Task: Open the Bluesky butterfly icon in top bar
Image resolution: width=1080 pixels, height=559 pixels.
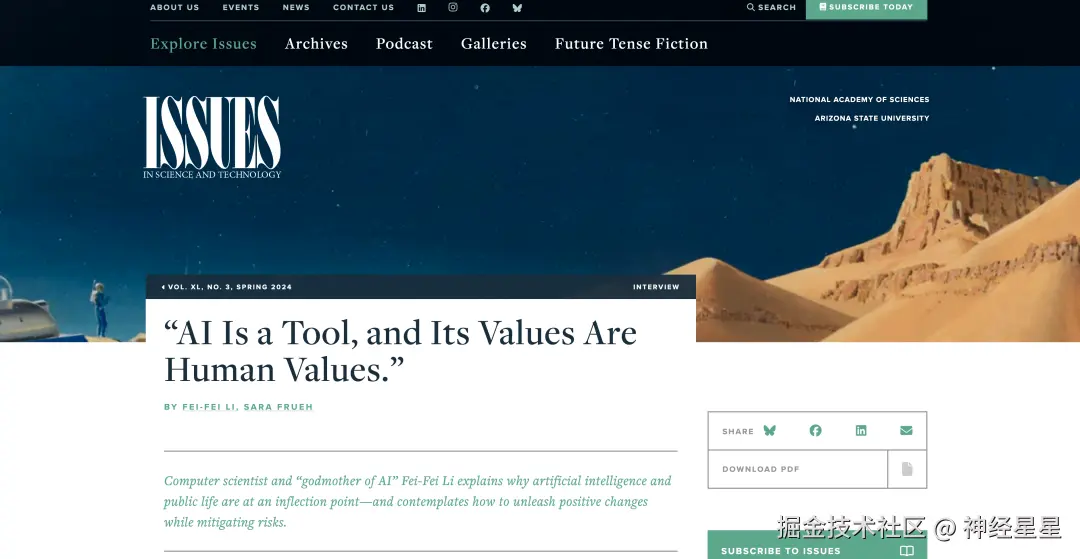Action: click(x=517, y=8)
